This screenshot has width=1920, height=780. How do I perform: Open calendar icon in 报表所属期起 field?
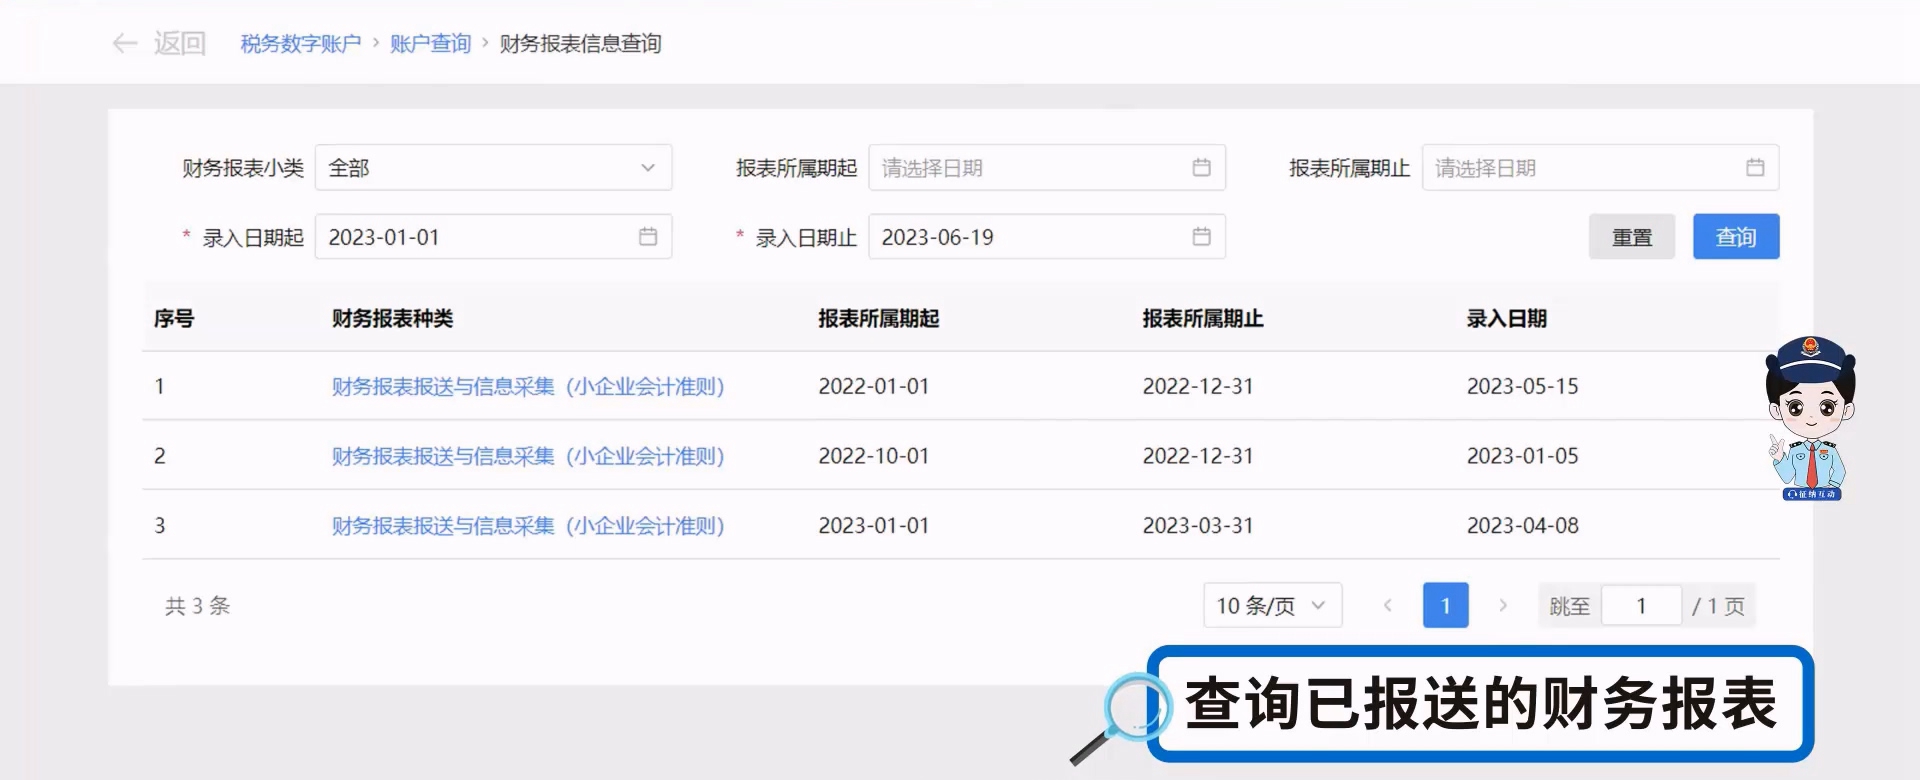tap(1201, 168)
